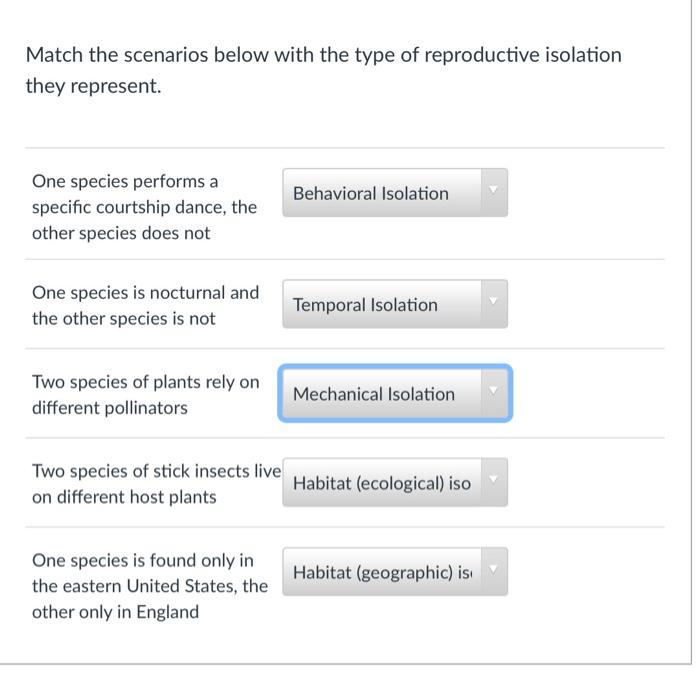Click the different pollinators scenario text
700x678 pixels.
tap(145, 395)
